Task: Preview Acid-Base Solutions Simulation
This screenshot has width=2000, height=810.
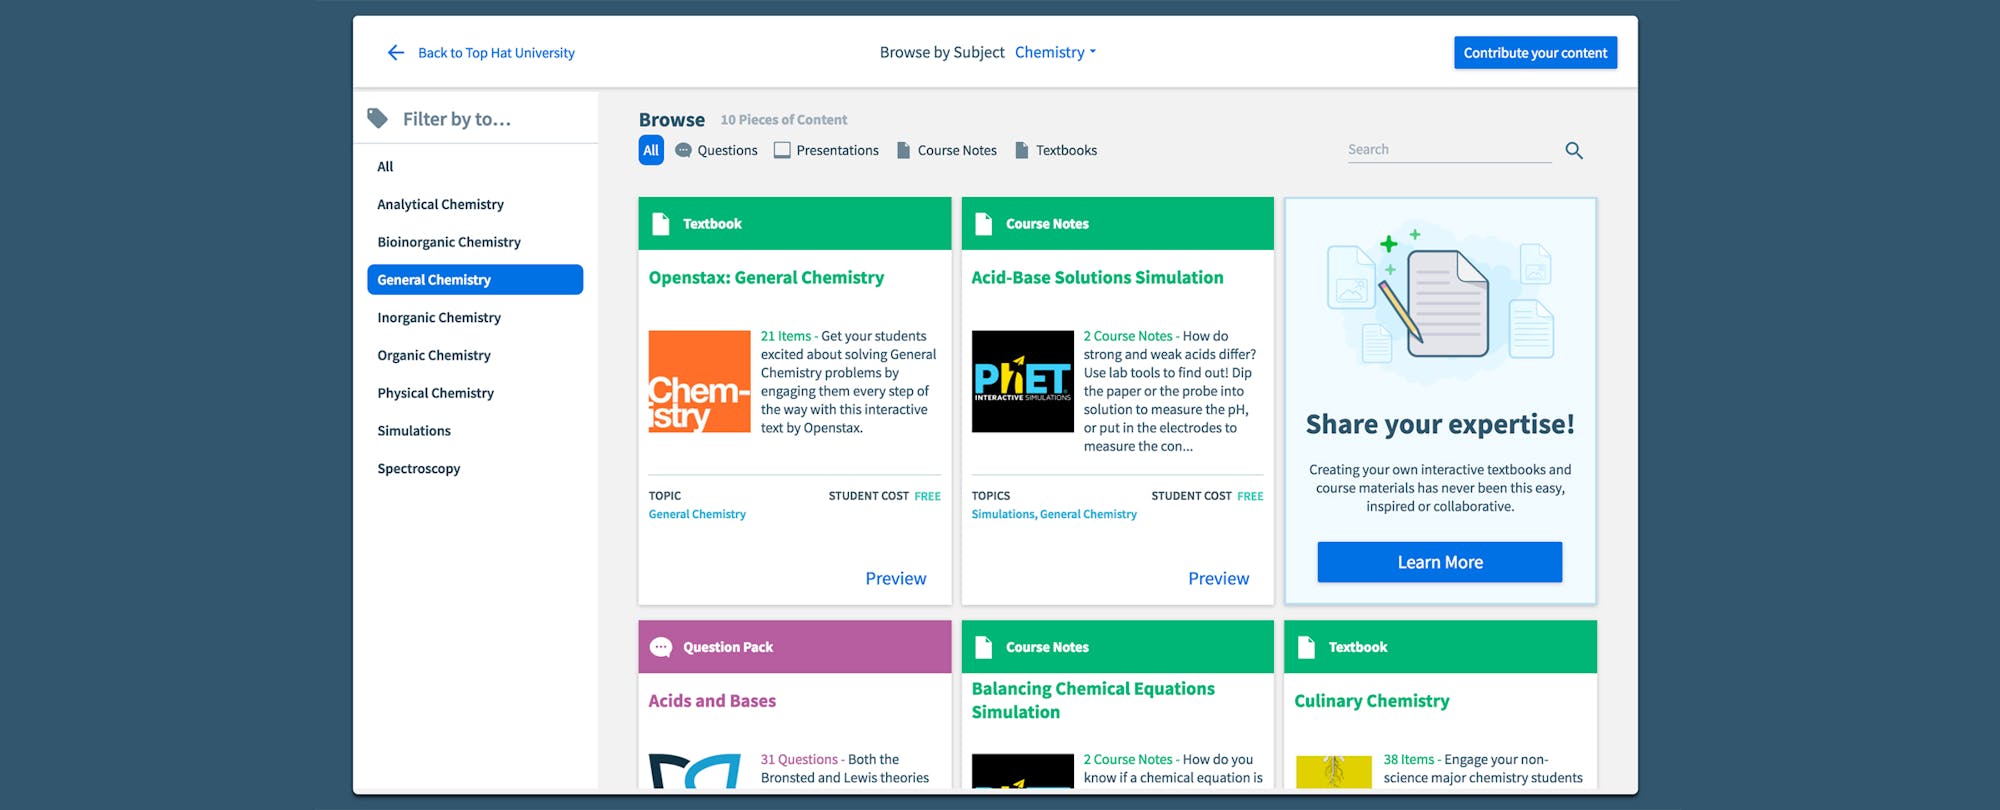Action: point(1218,578)
